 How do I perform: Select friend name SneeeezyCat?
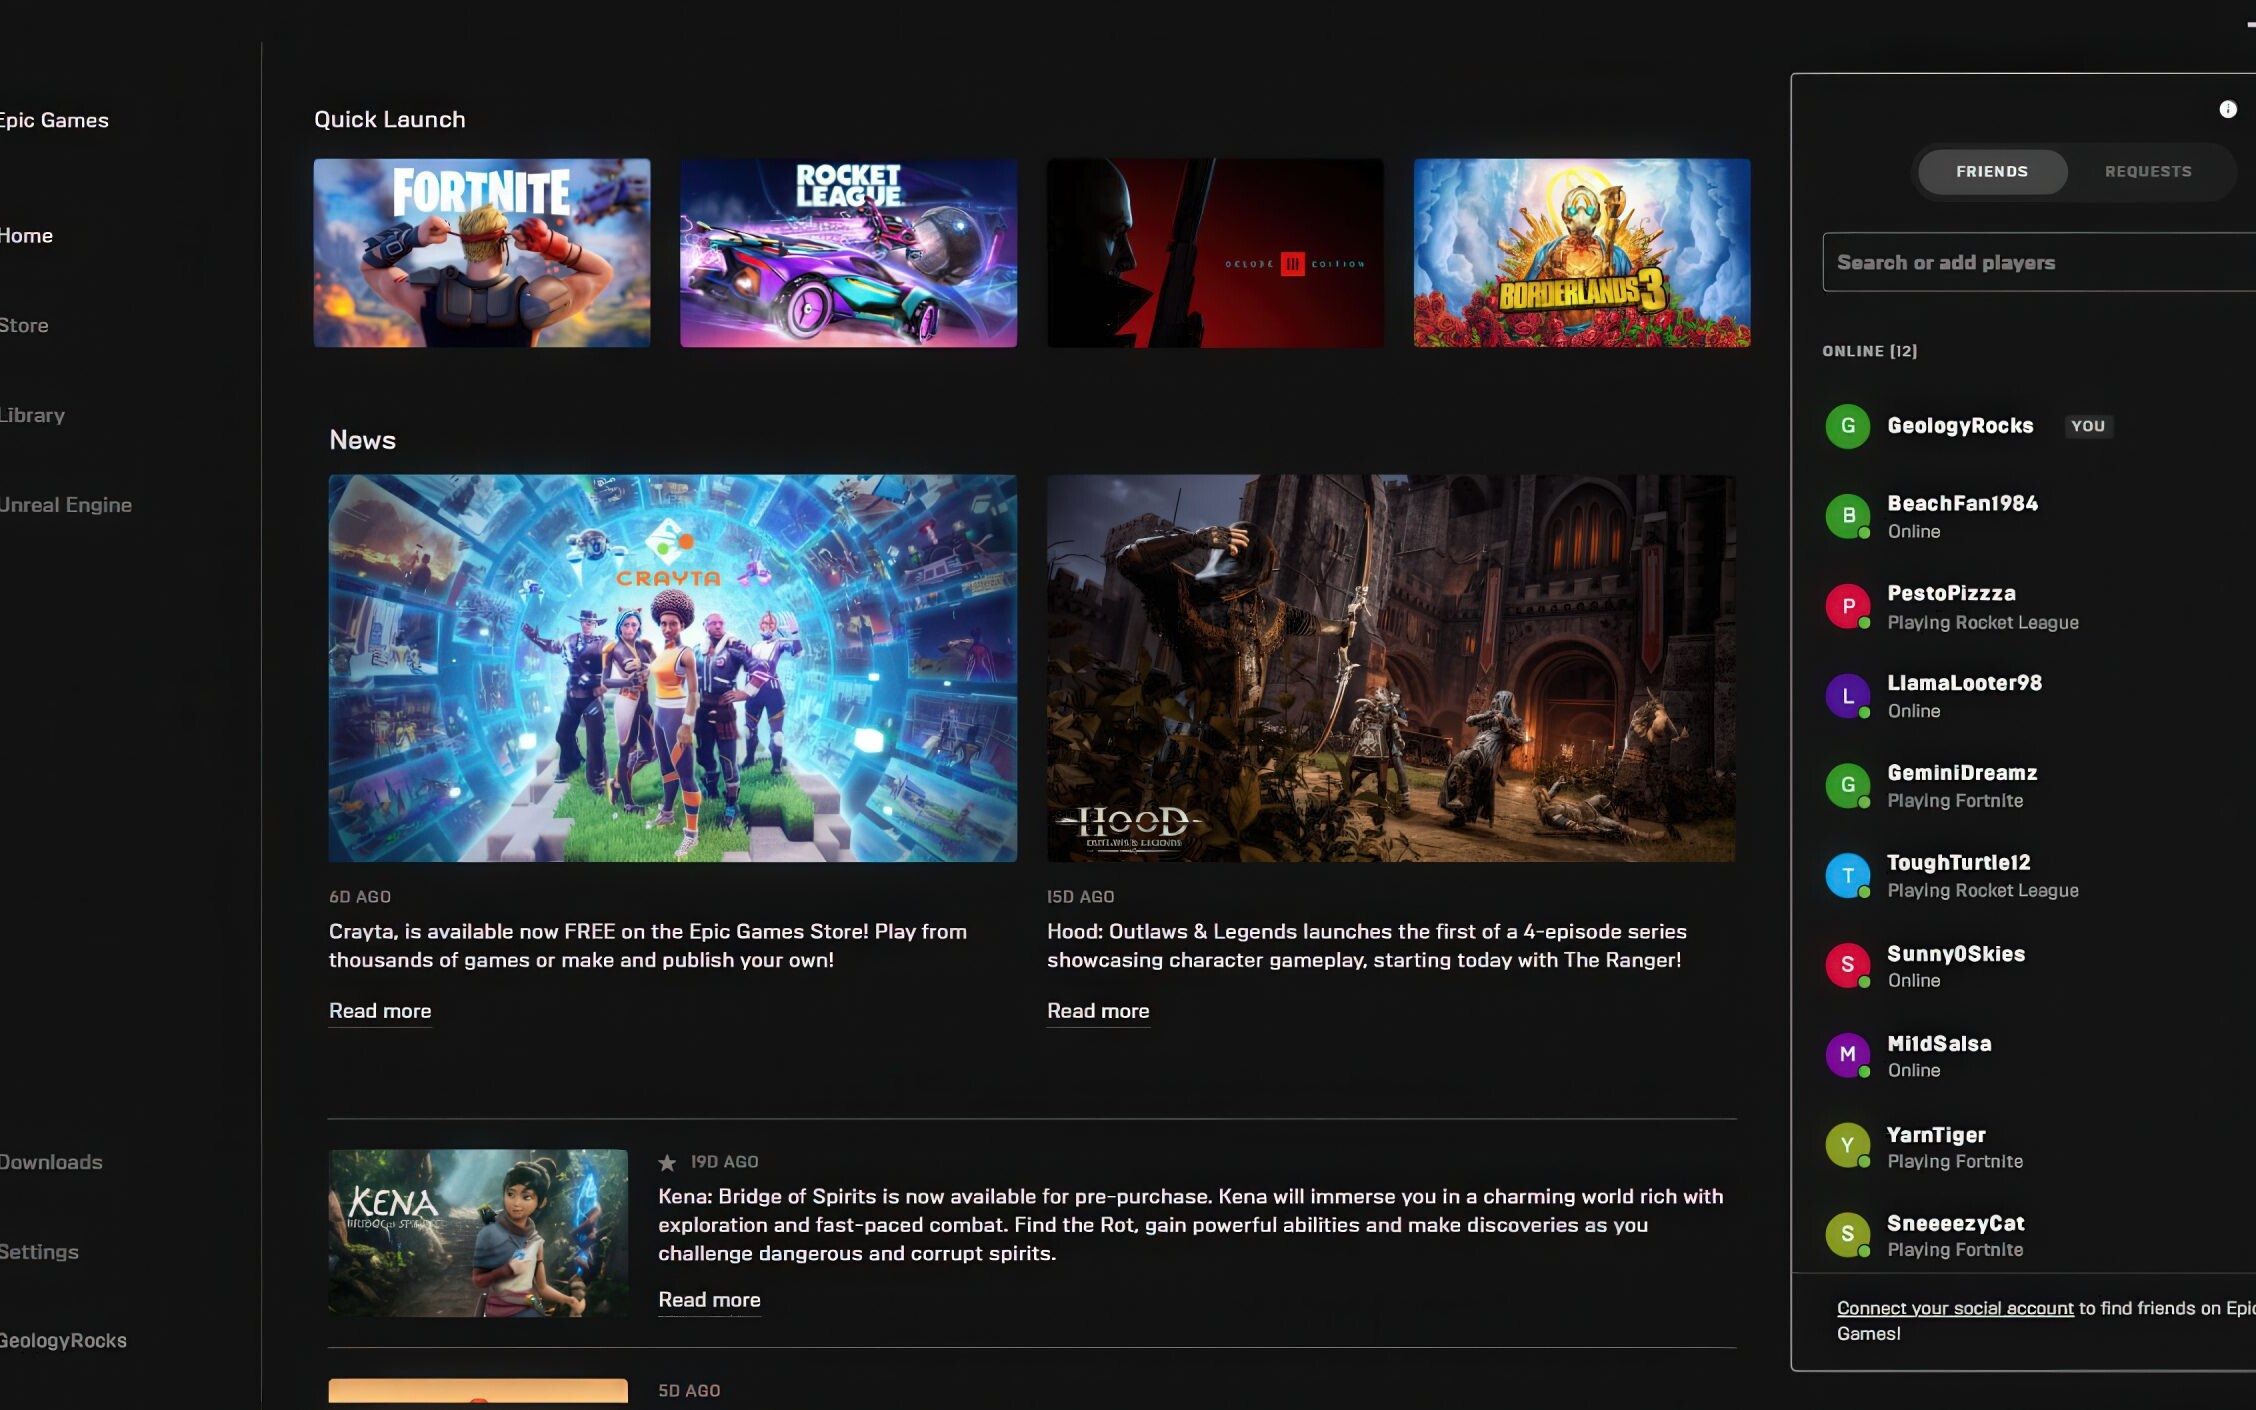[1955, 1224]
